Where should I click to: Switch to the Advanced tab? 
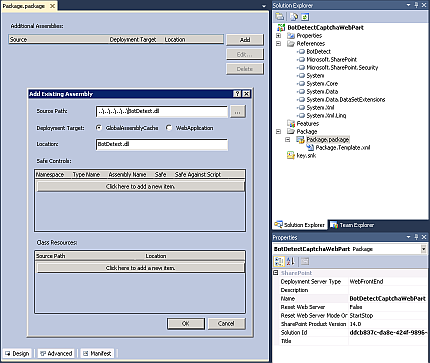pyautogui.click(x=56, y=354)
